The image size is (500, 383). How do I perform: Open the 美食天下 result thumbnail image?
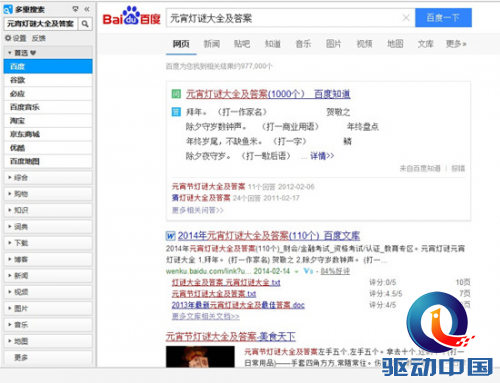click(x=200, y=357)
